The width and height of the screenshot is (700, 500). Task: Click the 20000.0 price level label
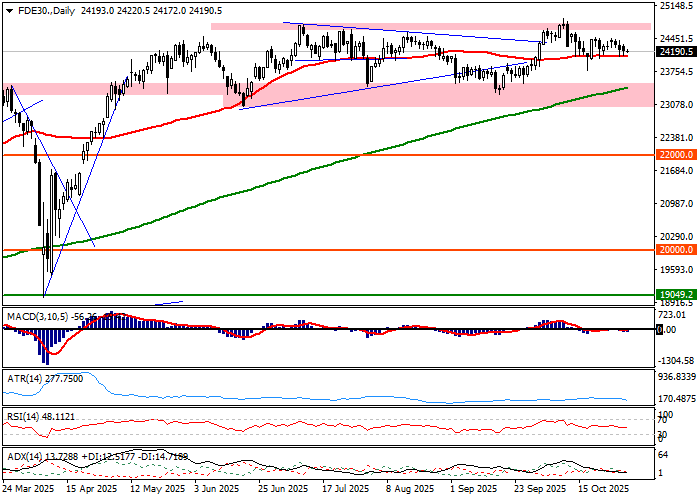click(676, 251)
